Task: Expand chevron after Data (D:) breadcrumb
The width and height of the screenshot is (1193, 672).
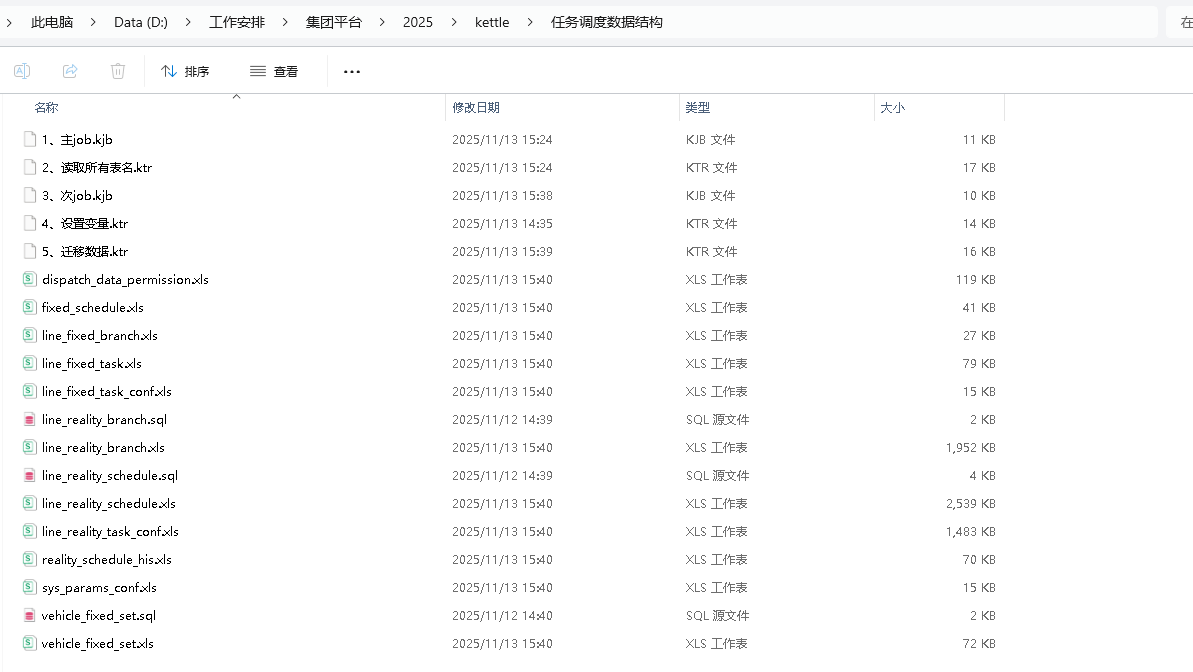Action: pyautogui.click(x=188, y=22)
